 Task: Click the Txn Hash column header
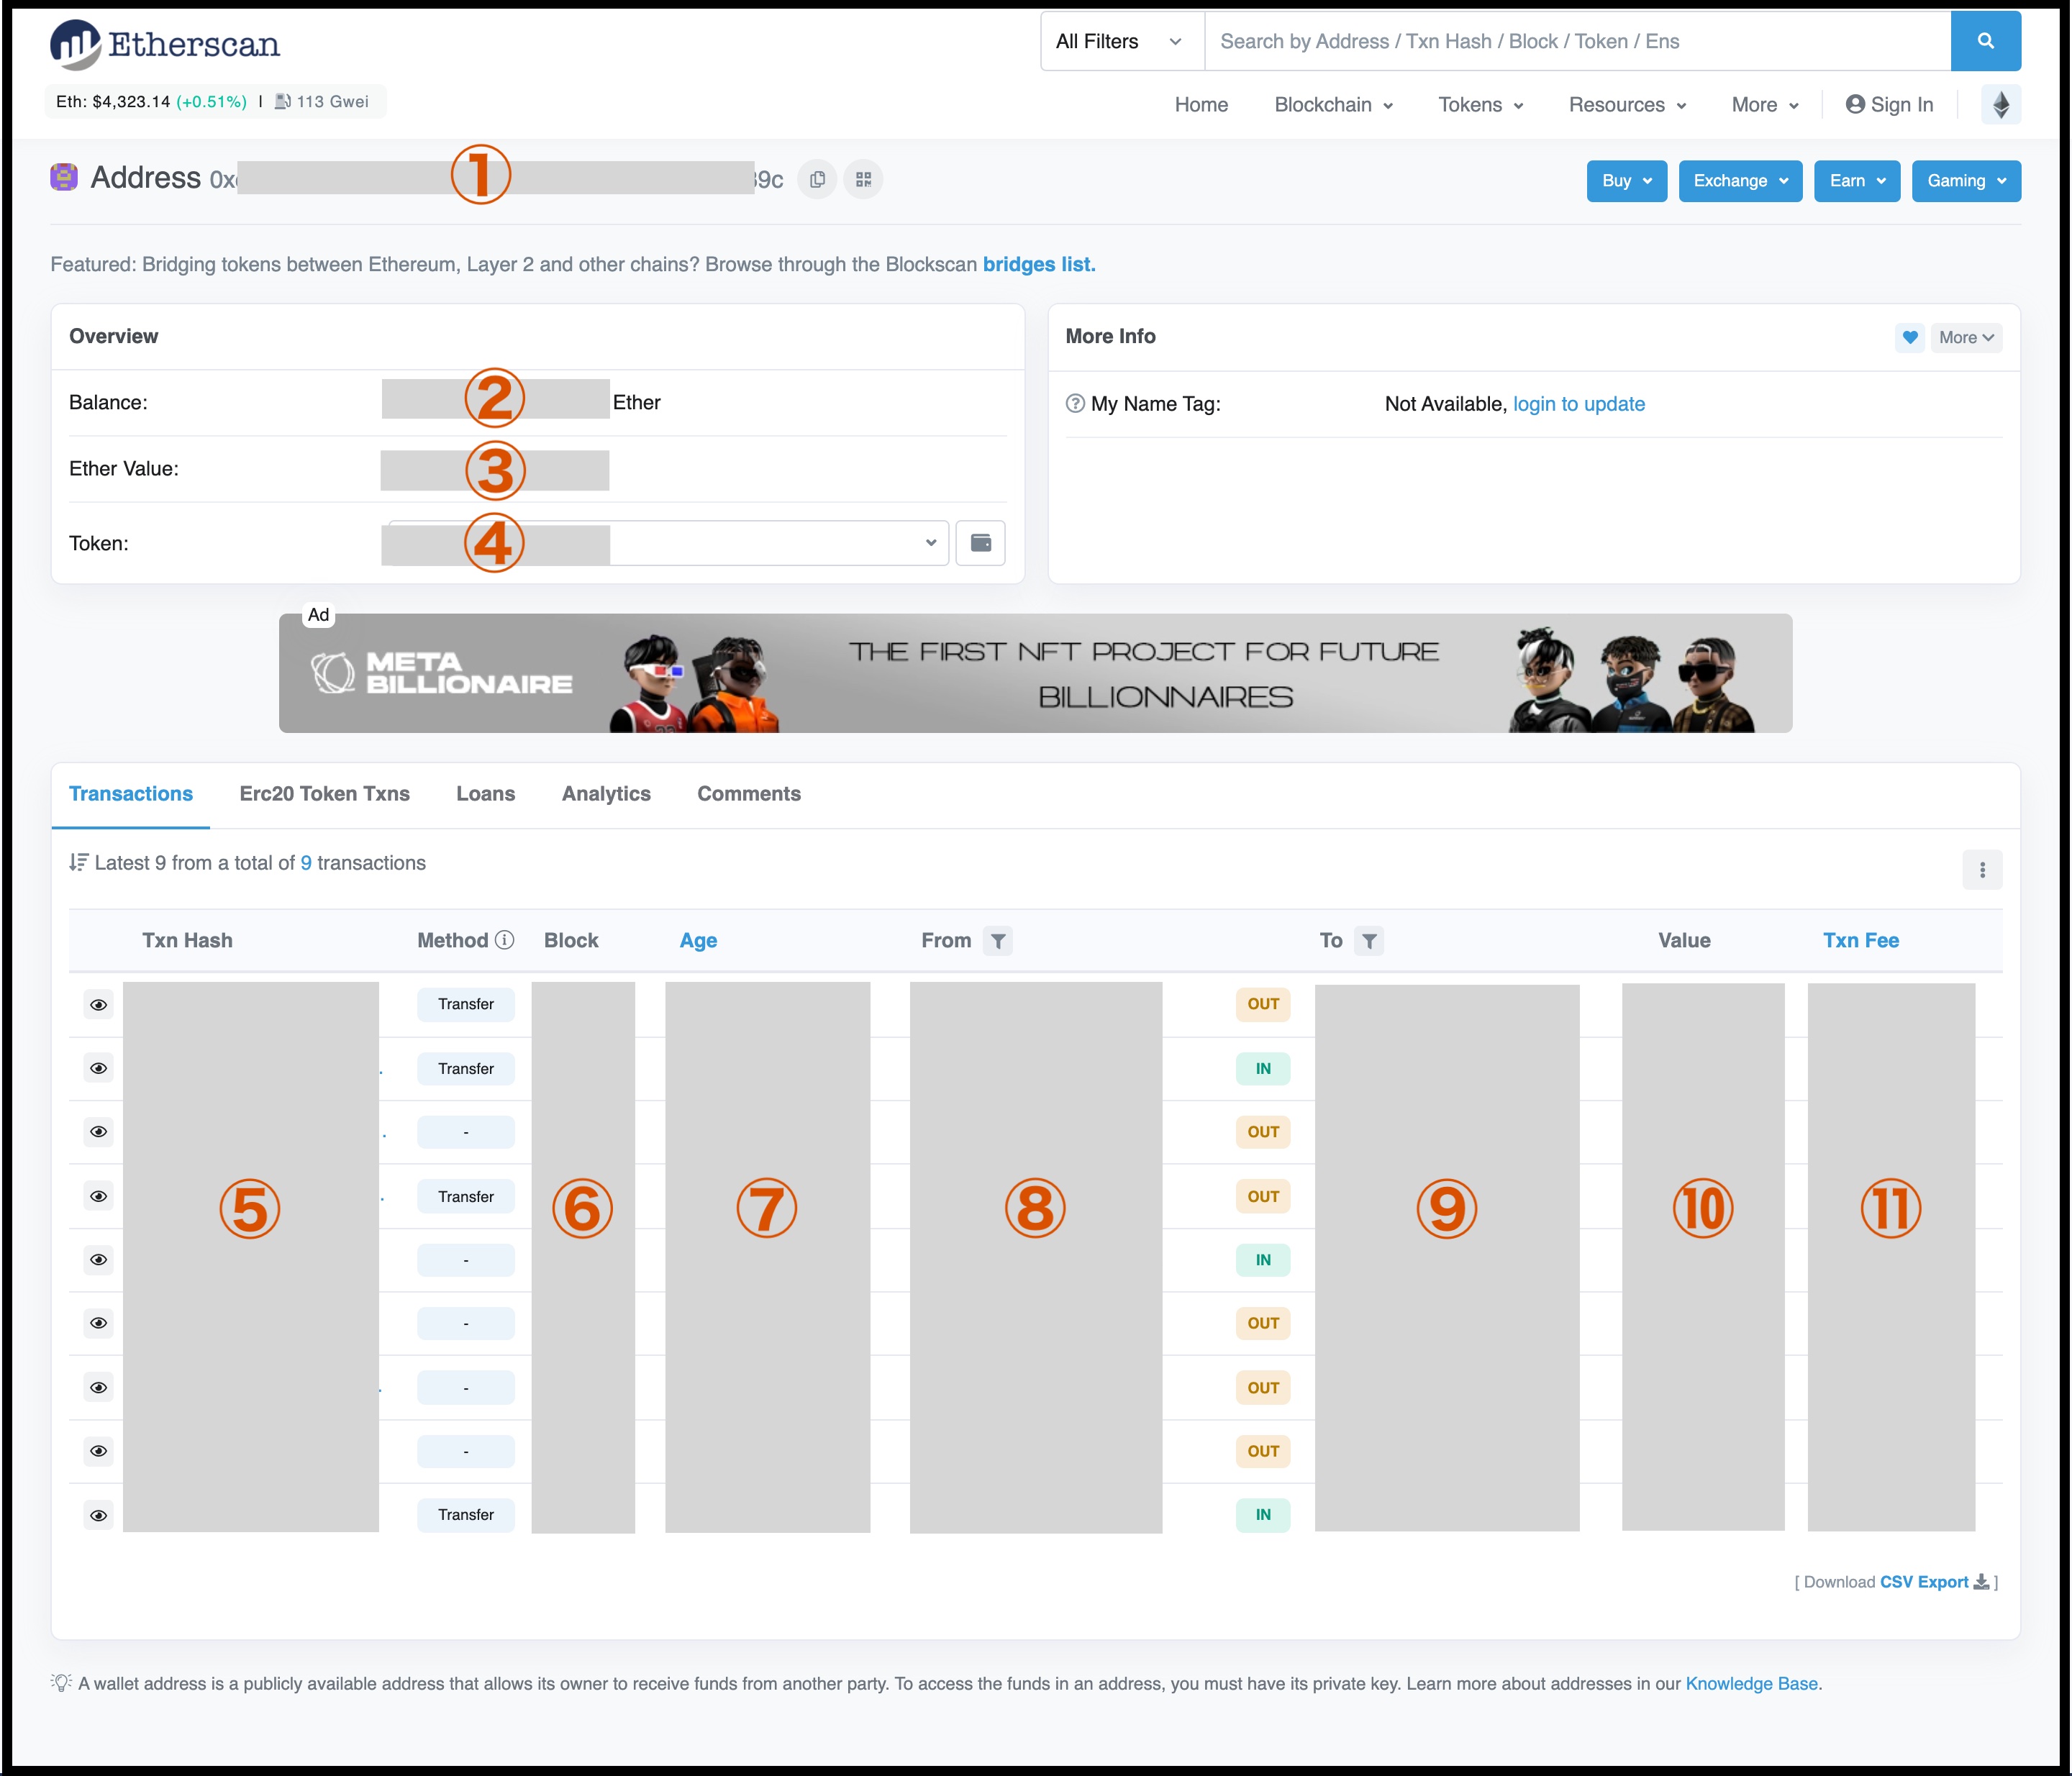pos(187,940)
